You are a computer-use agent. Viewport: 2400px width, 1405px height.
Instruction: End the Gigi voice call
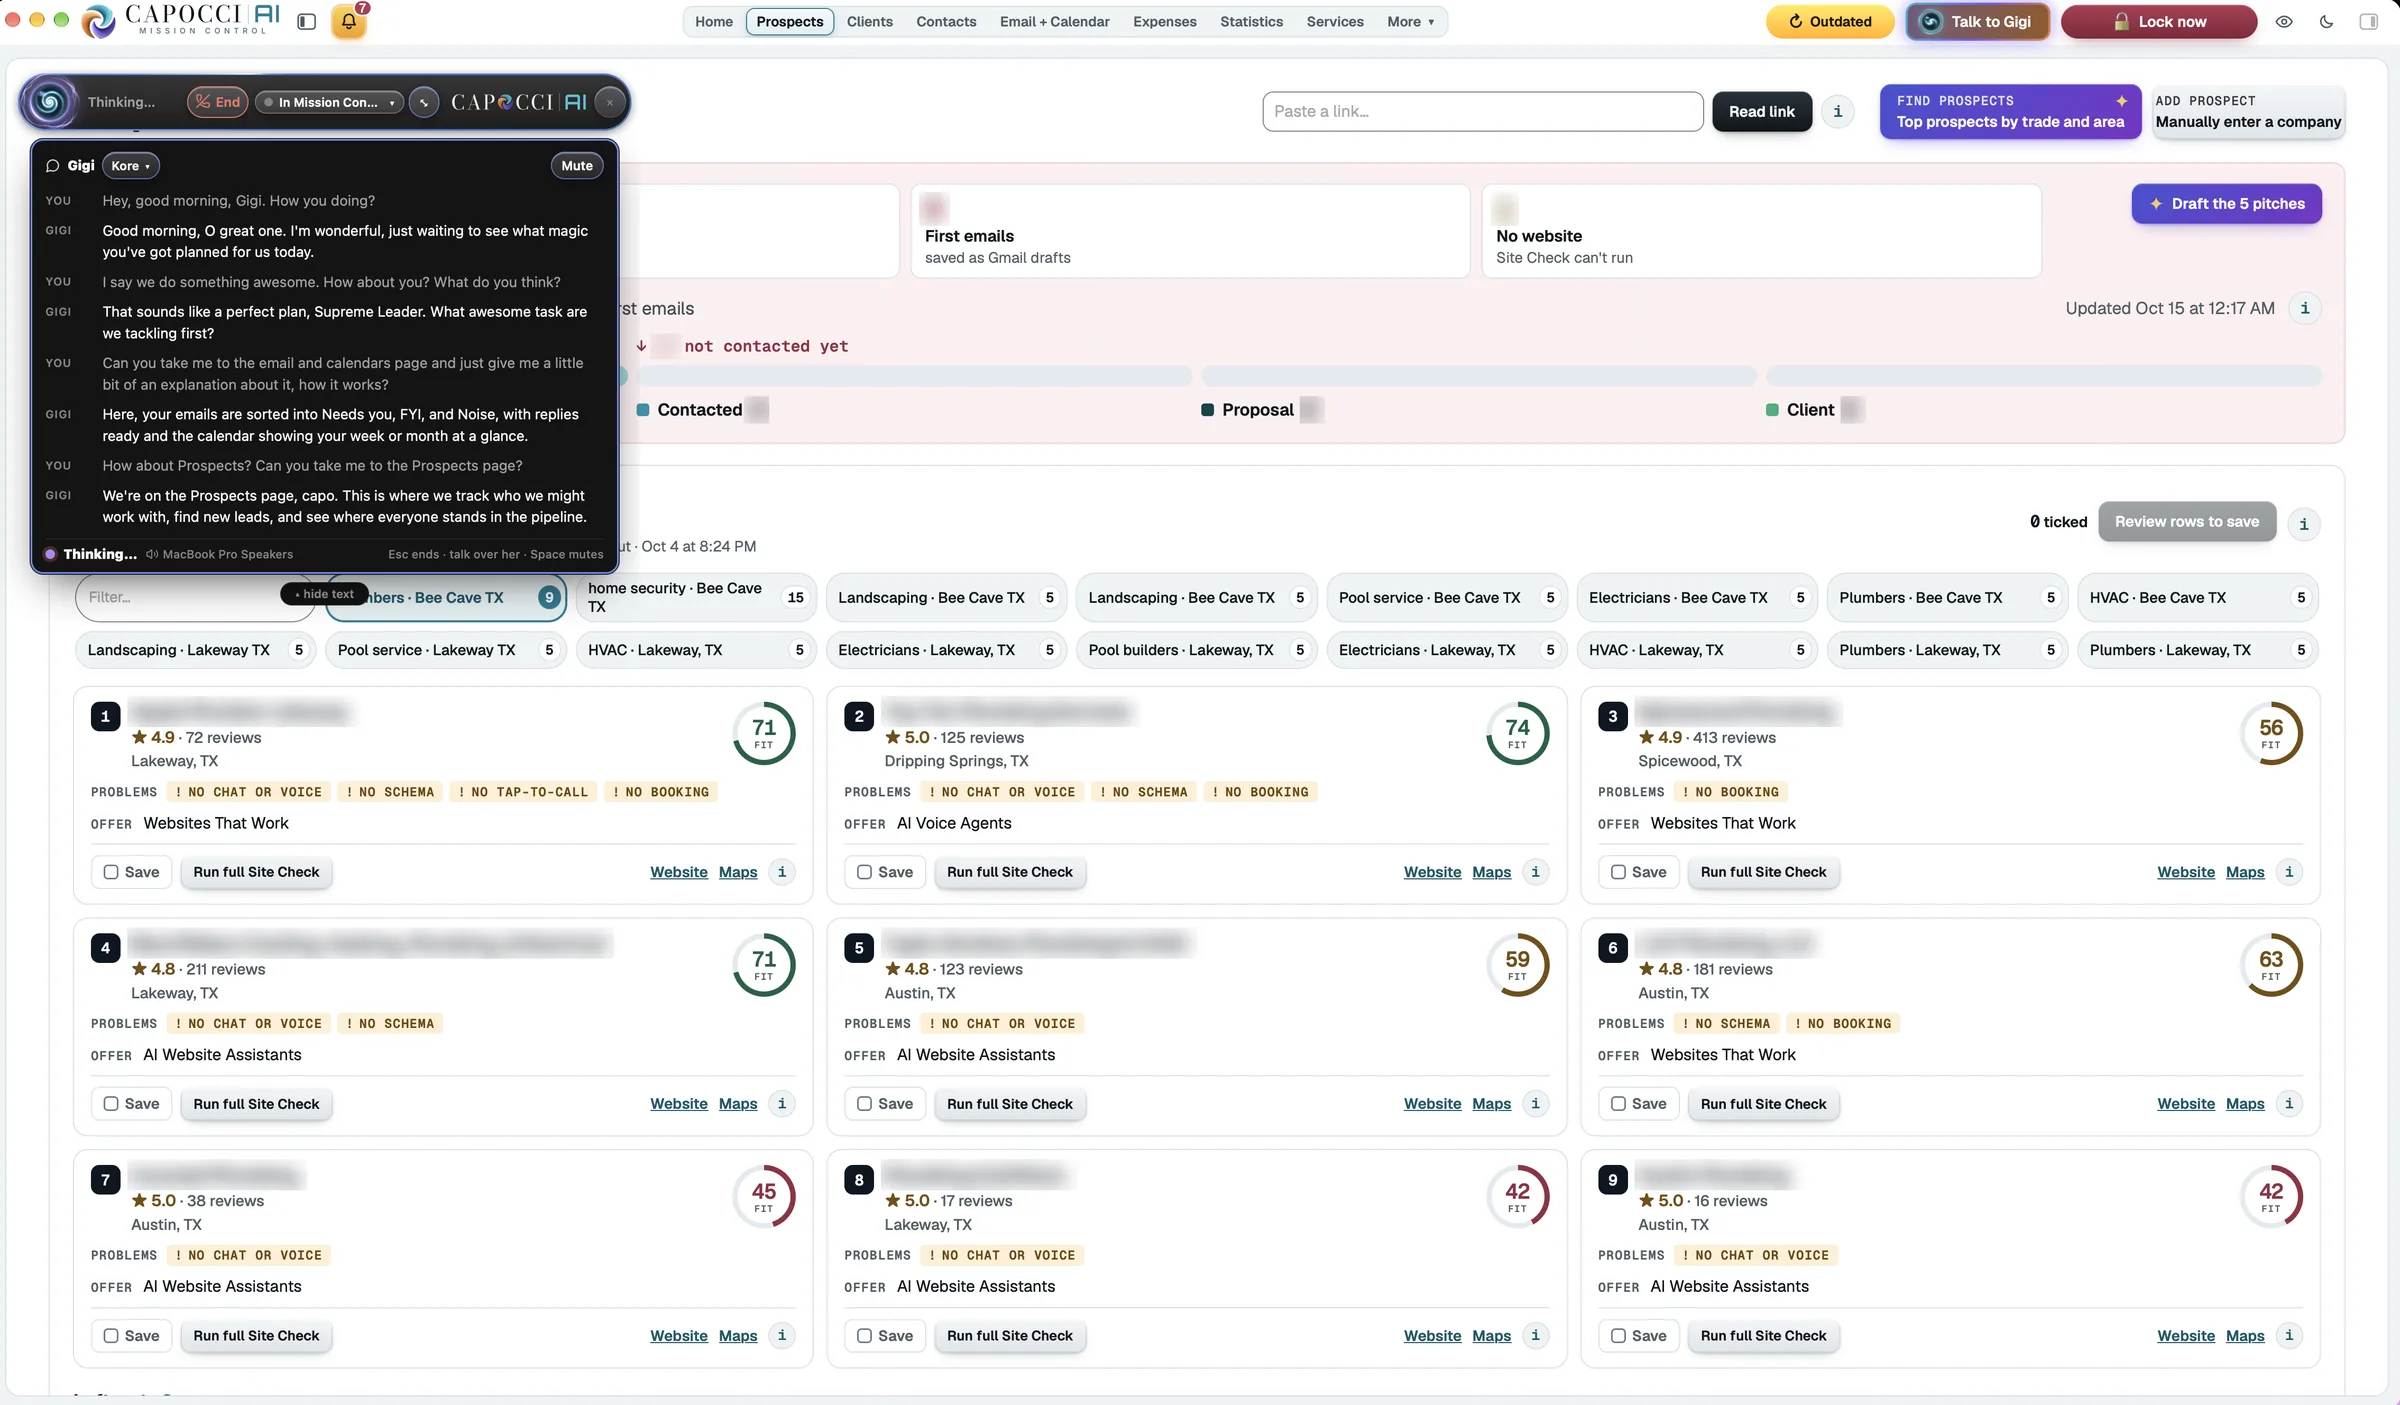point(217,102)
